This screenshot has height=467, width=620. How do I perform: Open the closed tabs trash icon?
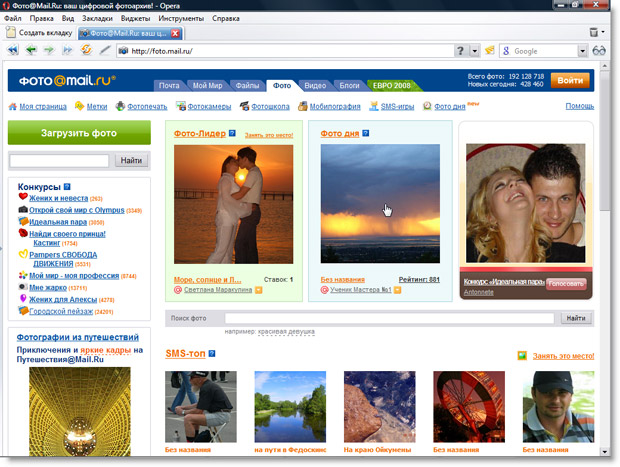pos(594,32)
